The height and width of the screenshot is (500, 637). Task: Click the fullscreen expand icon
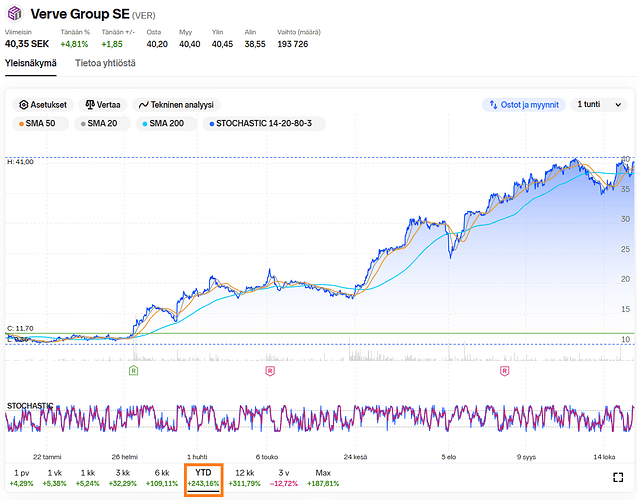(618, 478)
